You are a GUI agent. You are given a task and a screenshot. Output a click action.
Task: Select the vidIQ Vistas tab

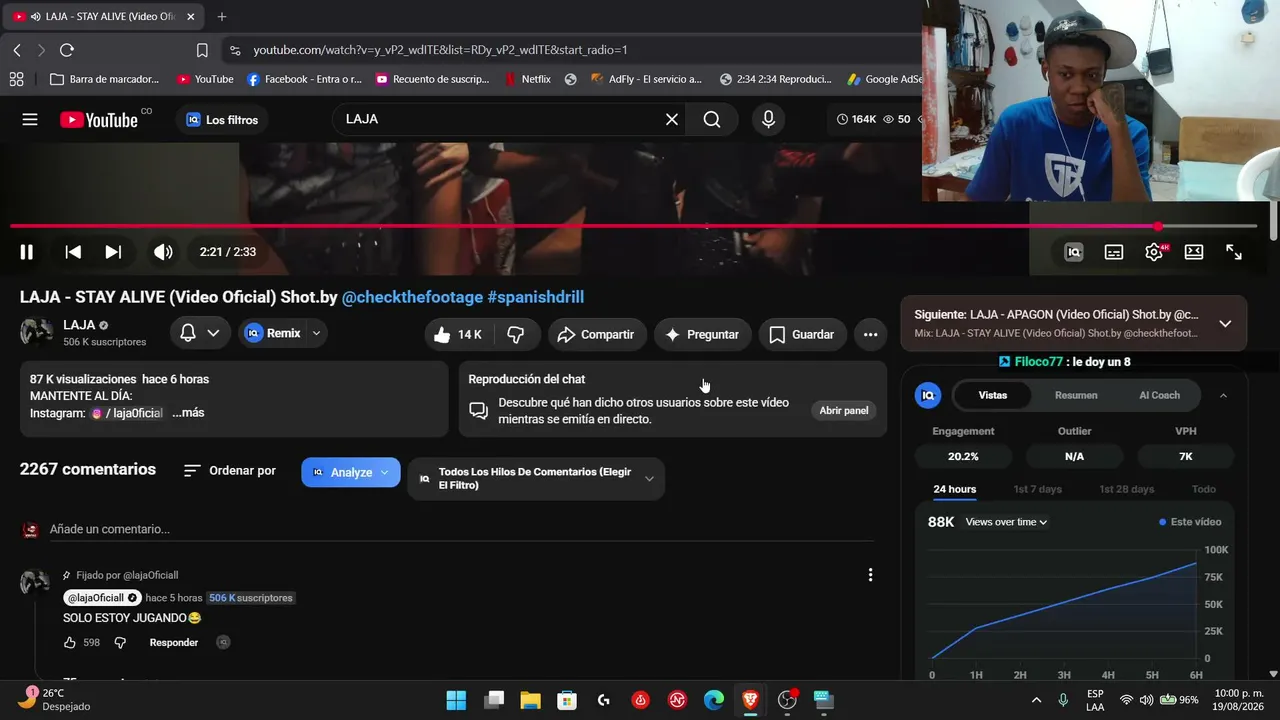[993, 395]
